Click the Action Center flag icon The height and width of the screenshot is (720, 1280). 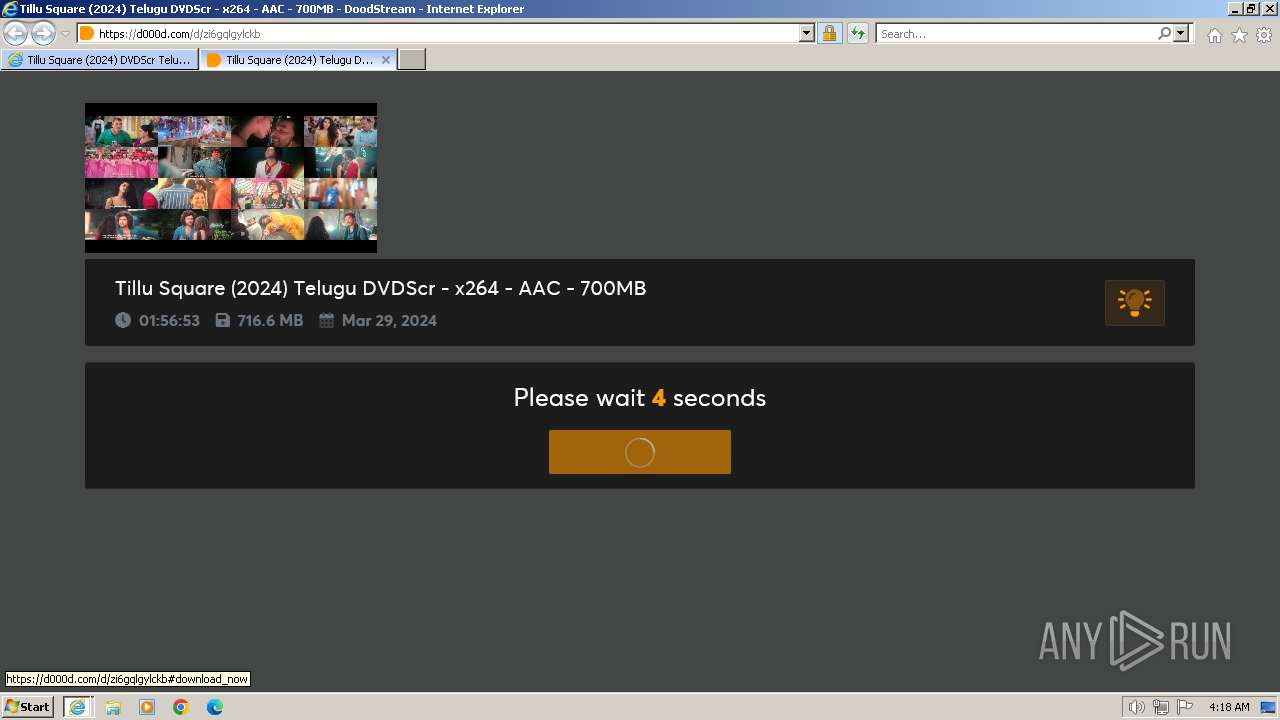click(x=1185, y=707)
